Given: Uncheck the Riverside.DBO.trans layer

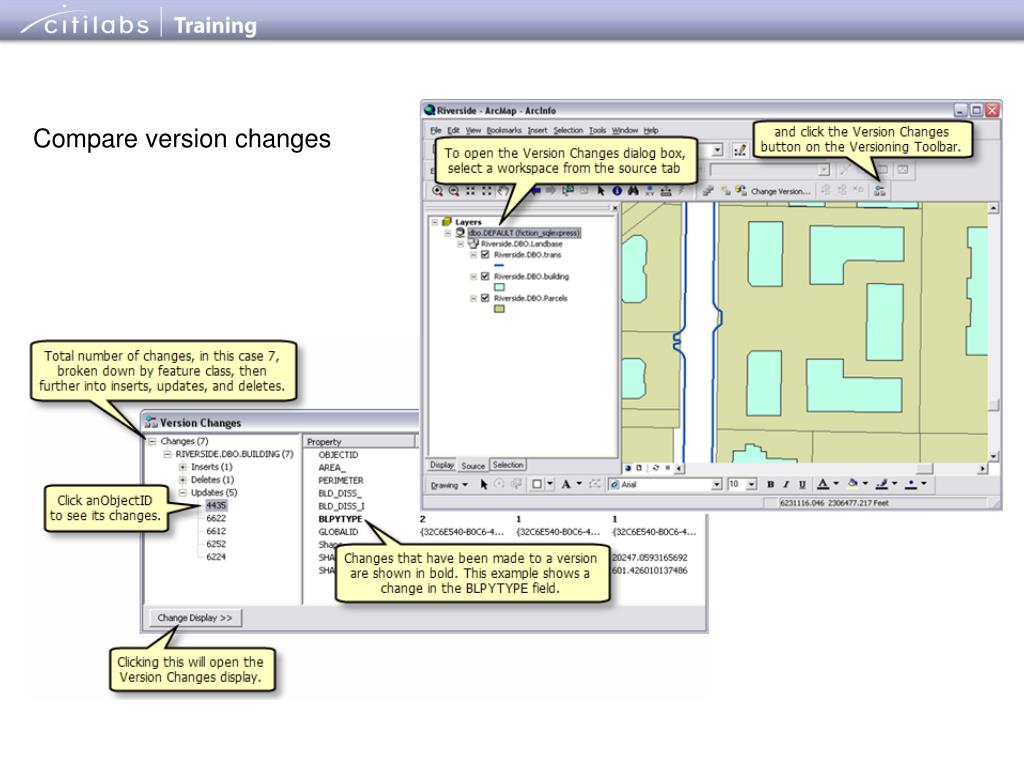Looking at the screenshot, I should [x=485, y=255].
